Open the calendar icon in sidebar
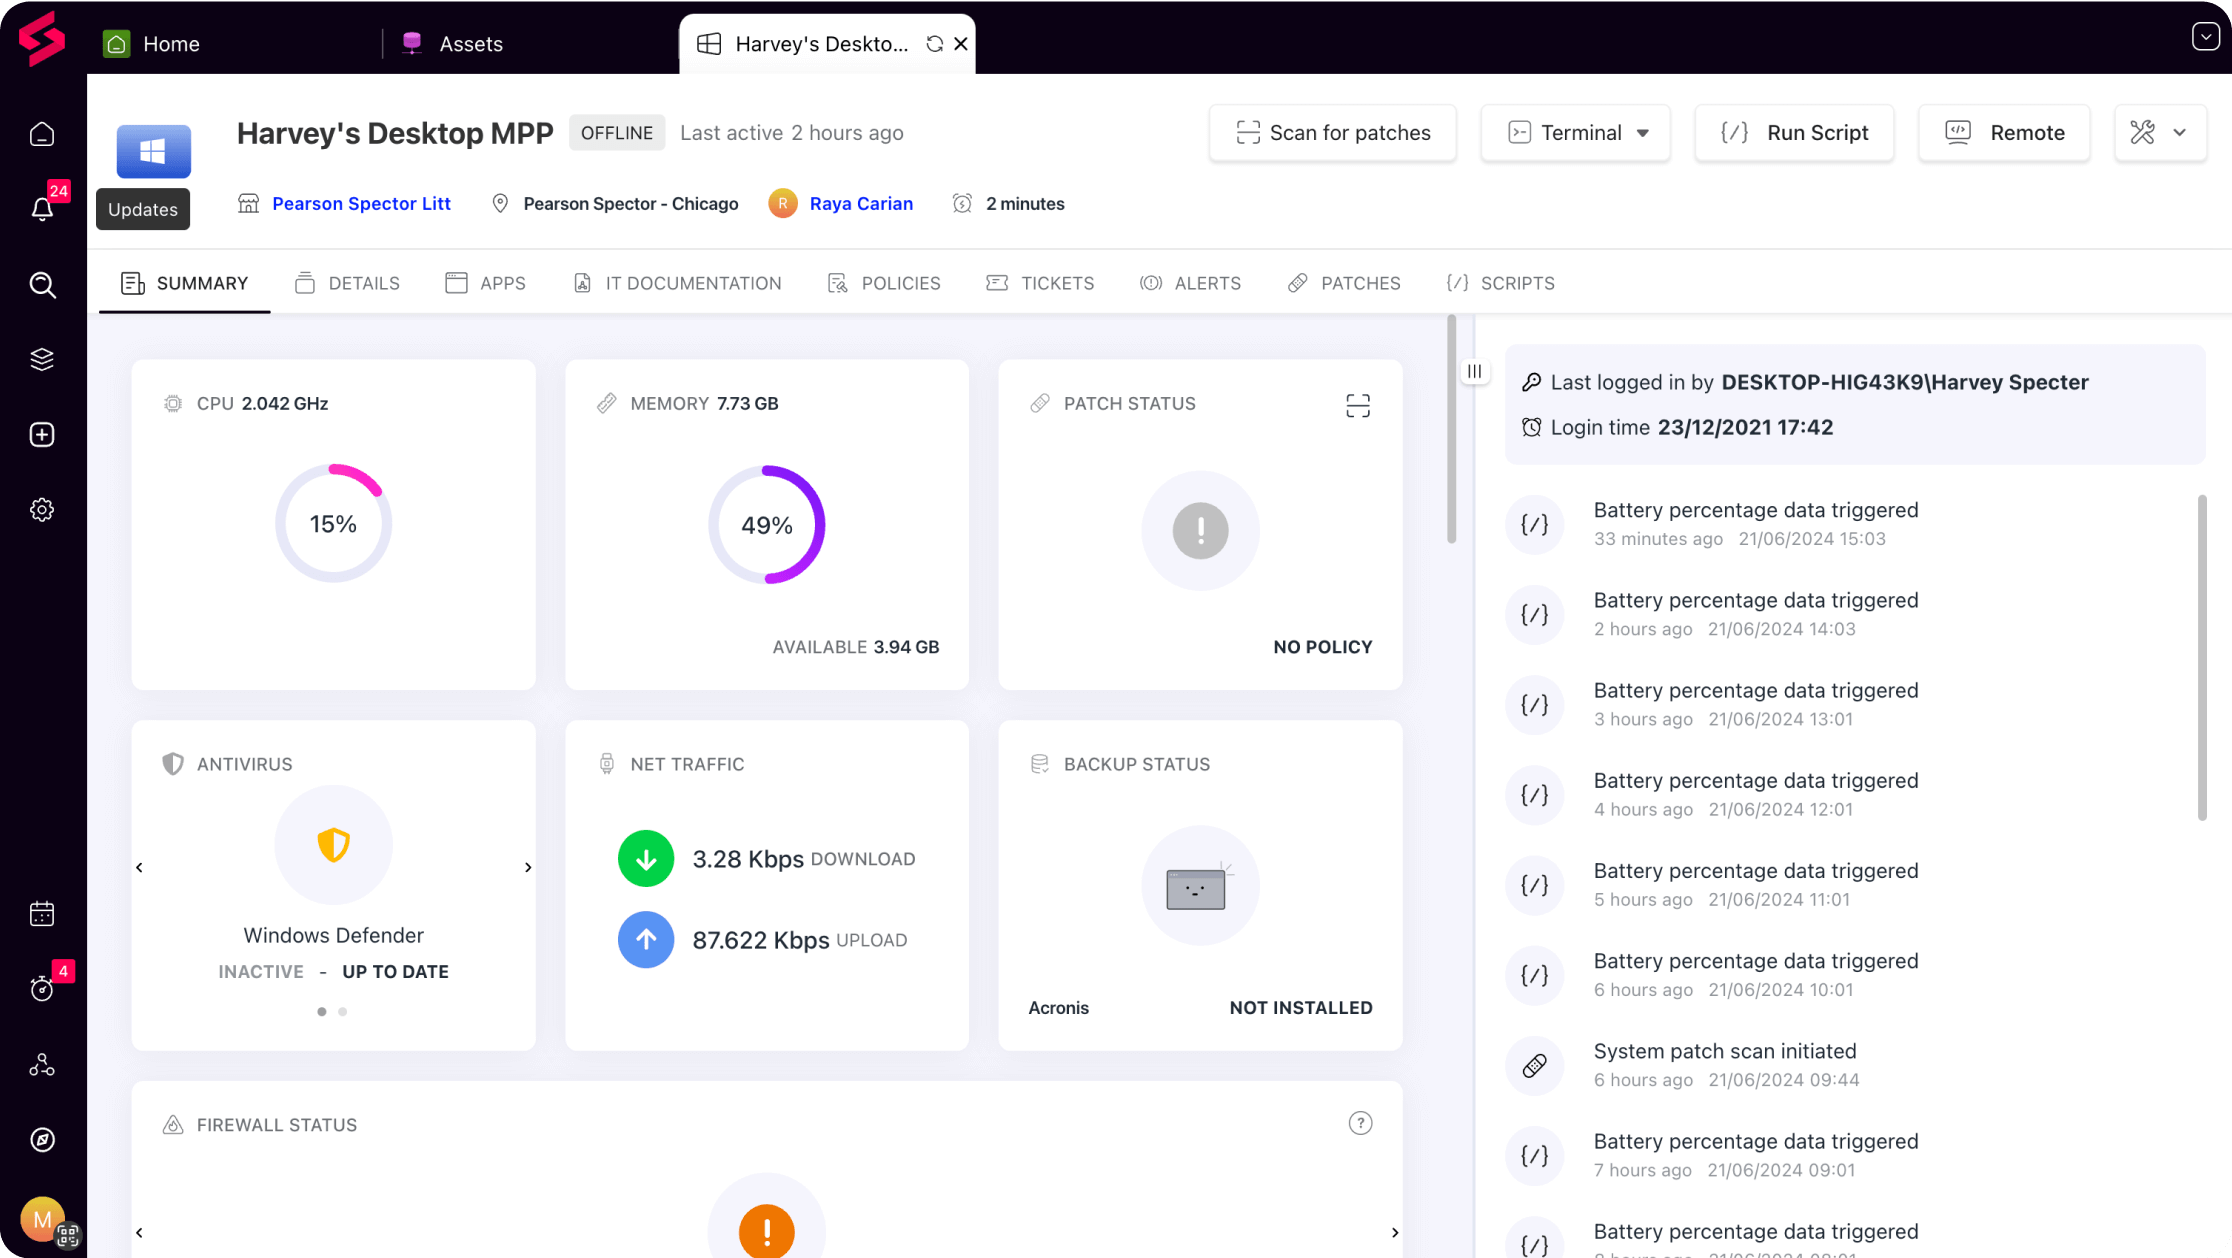The height and width of the screenshot is (1258, 2232). click(42, 914)
